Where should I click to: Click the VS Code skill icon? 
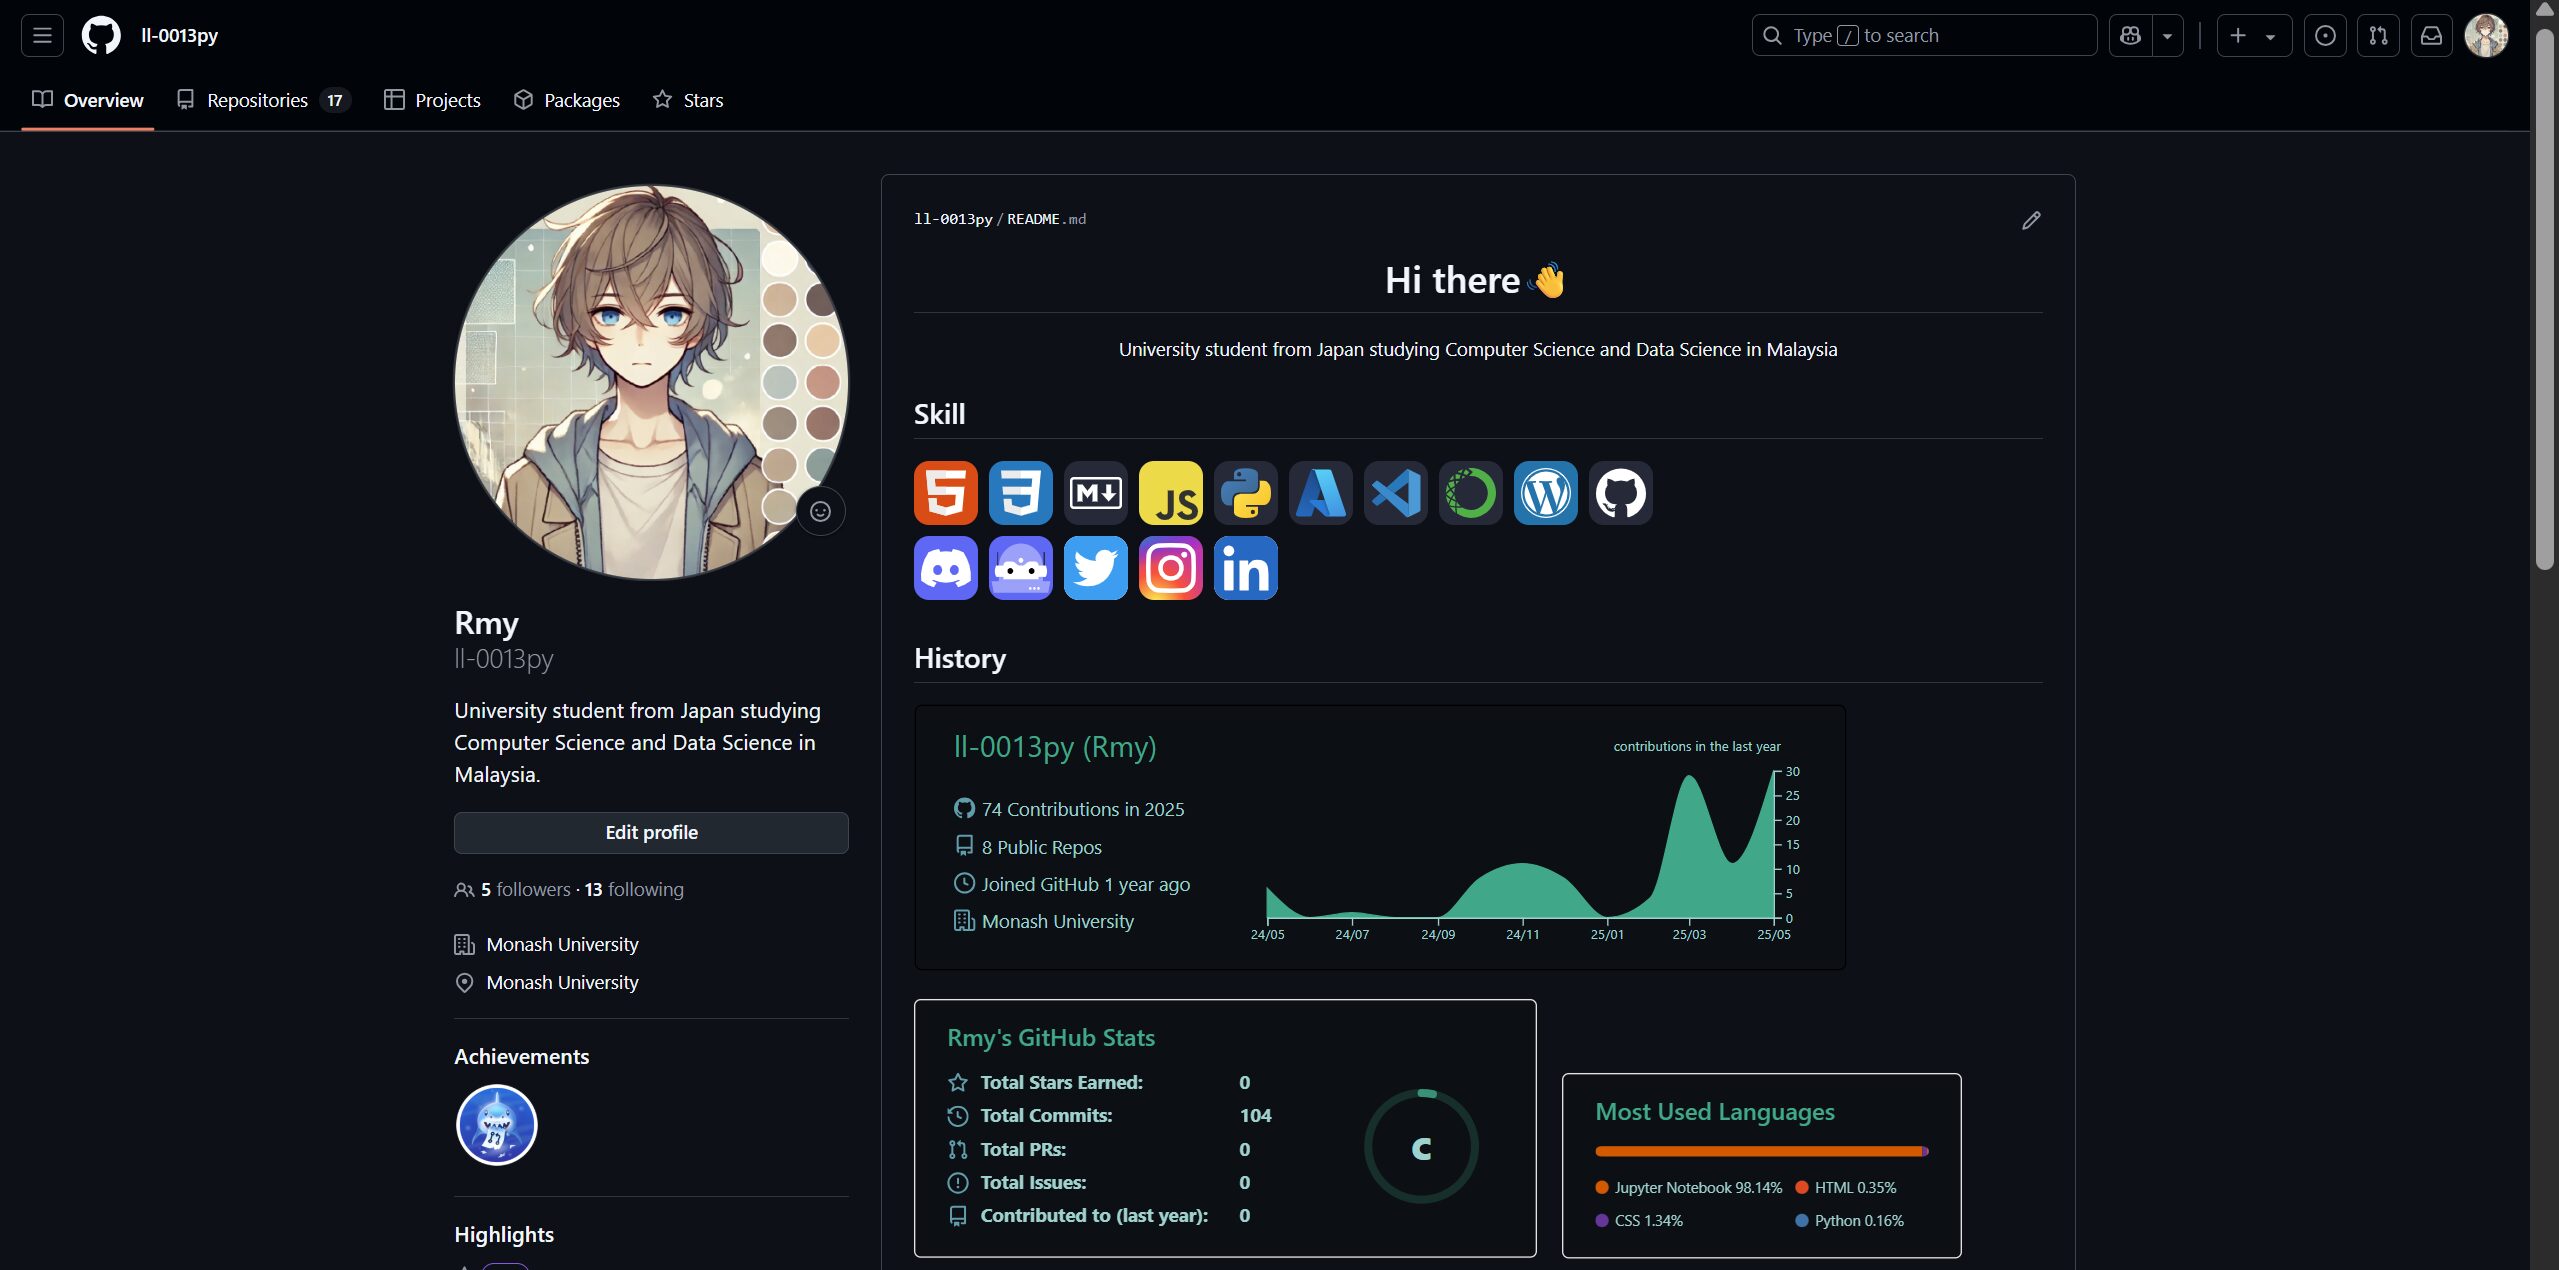(1395, 493)
